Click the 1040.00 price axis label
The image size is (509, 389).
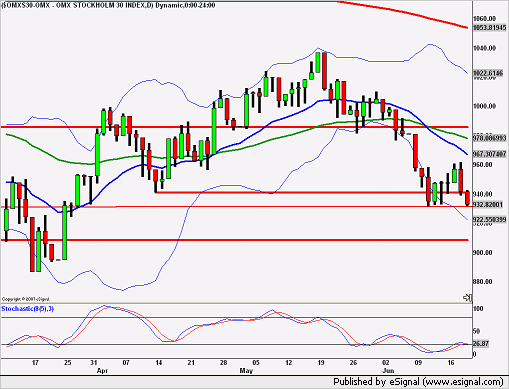[x=484, y=48]
